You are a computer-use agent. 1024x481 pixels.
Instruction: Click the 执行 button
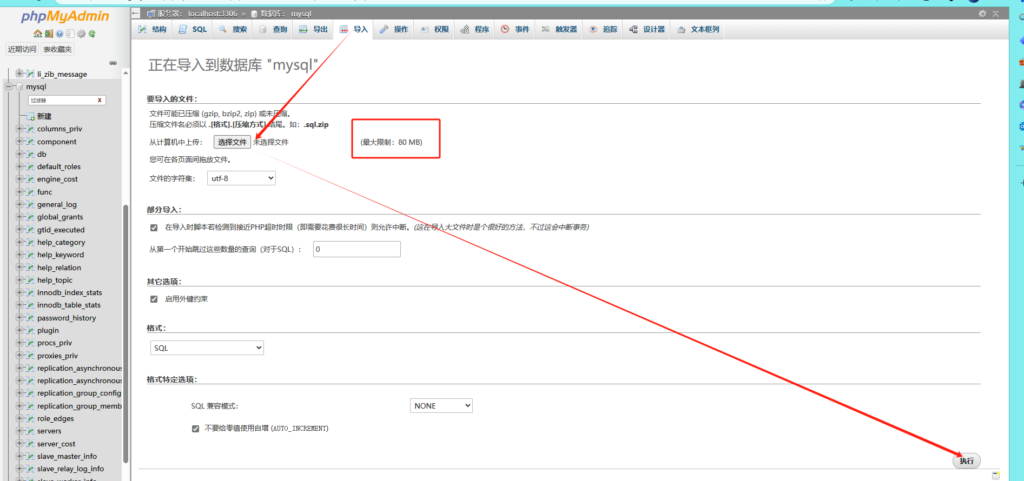click(967, 461)
